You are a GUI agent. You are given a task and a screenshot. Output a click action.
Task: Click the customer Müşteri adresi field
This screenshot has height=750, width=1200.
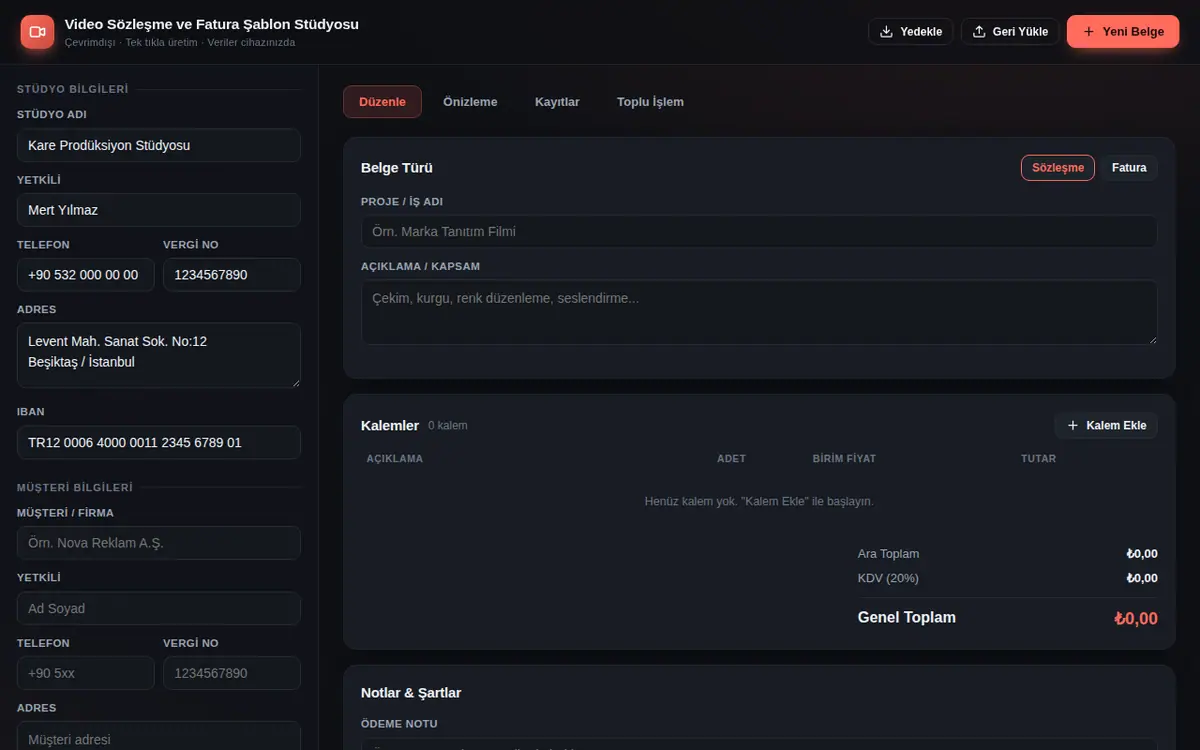[x=159, y=736]
